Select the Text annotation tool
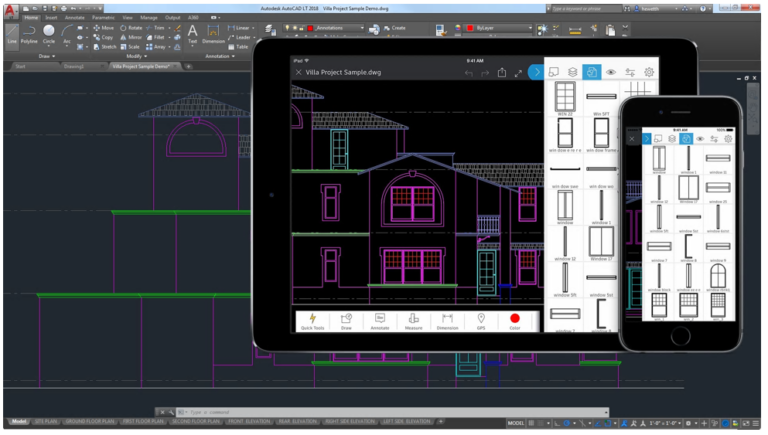 click(192, 34)
